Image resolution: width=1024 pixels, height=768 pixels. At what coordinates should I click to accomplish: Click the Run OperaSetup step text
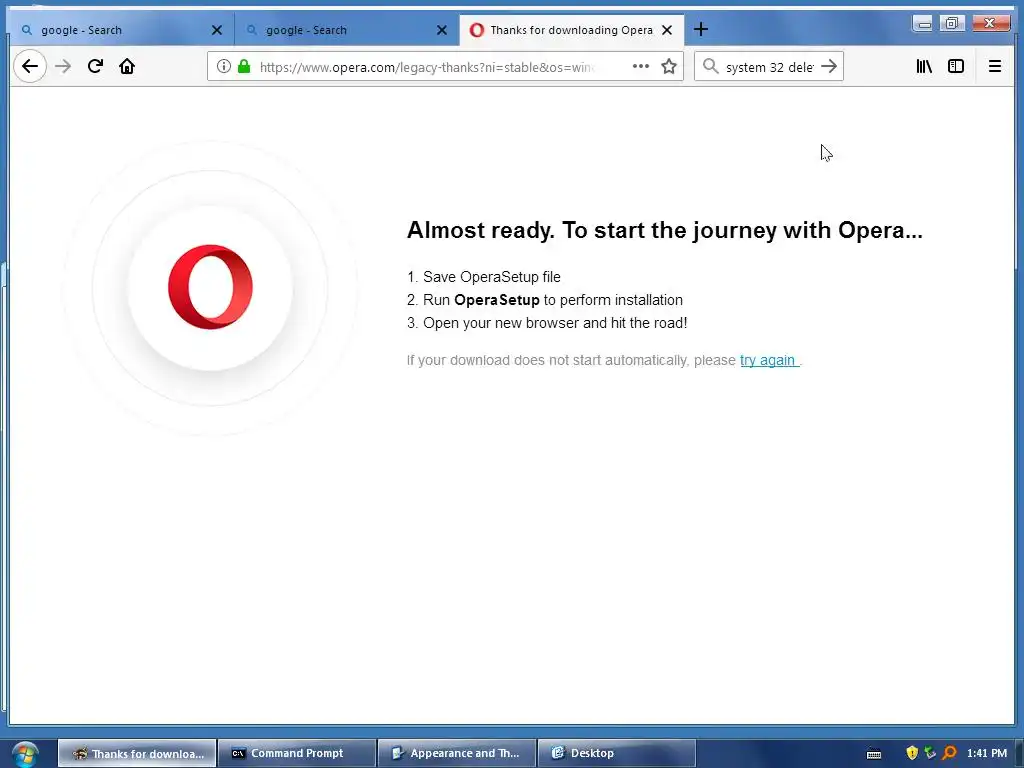click(x=545, y=300)
